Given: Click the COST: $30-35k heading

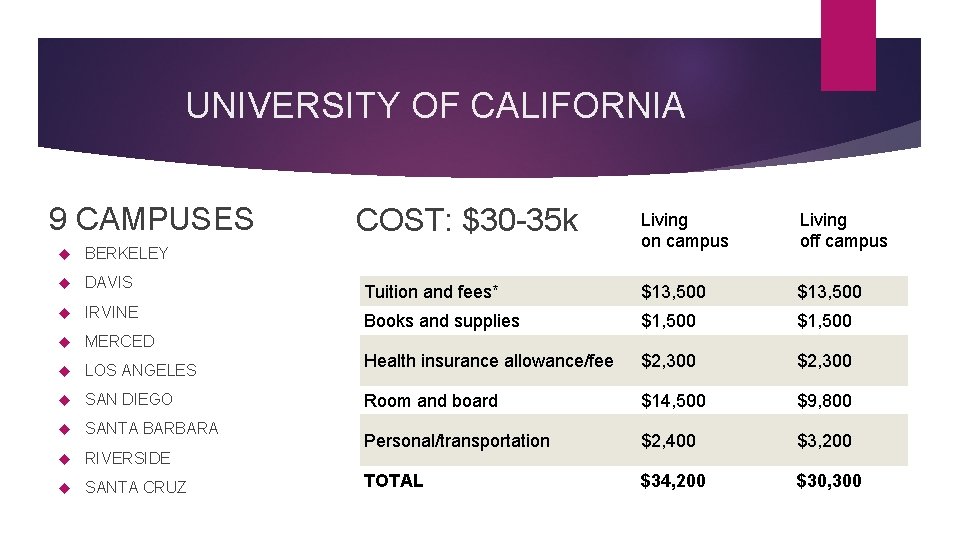Looking at the screenshot, I should click(466, 220).
